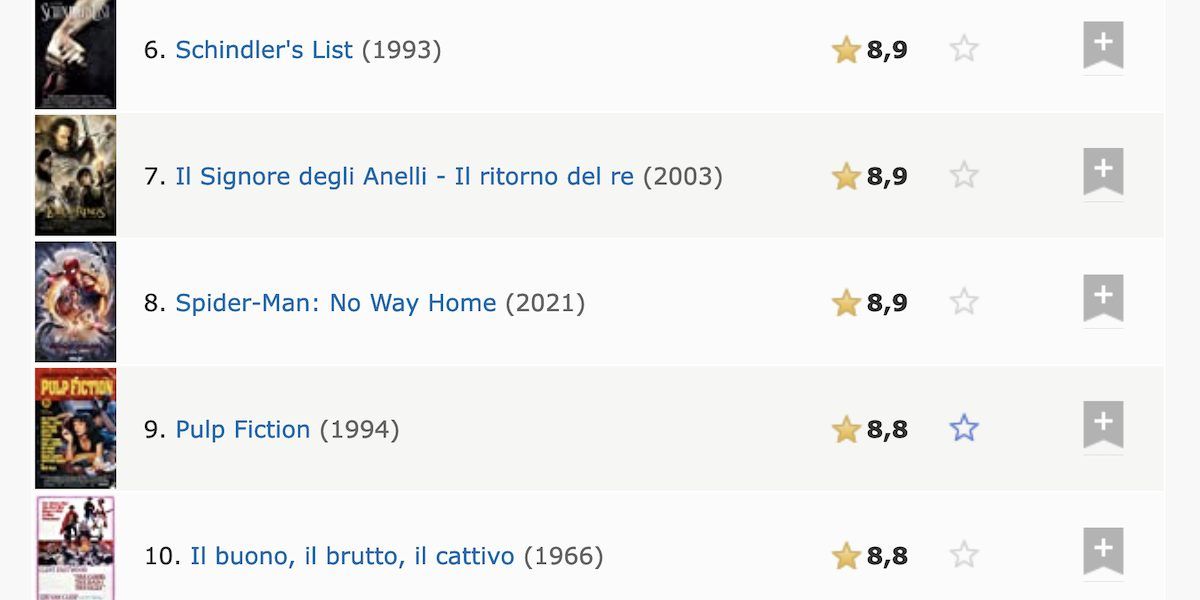
Task: Open the Pulp Fiction title link
Action: click(243, 430)
